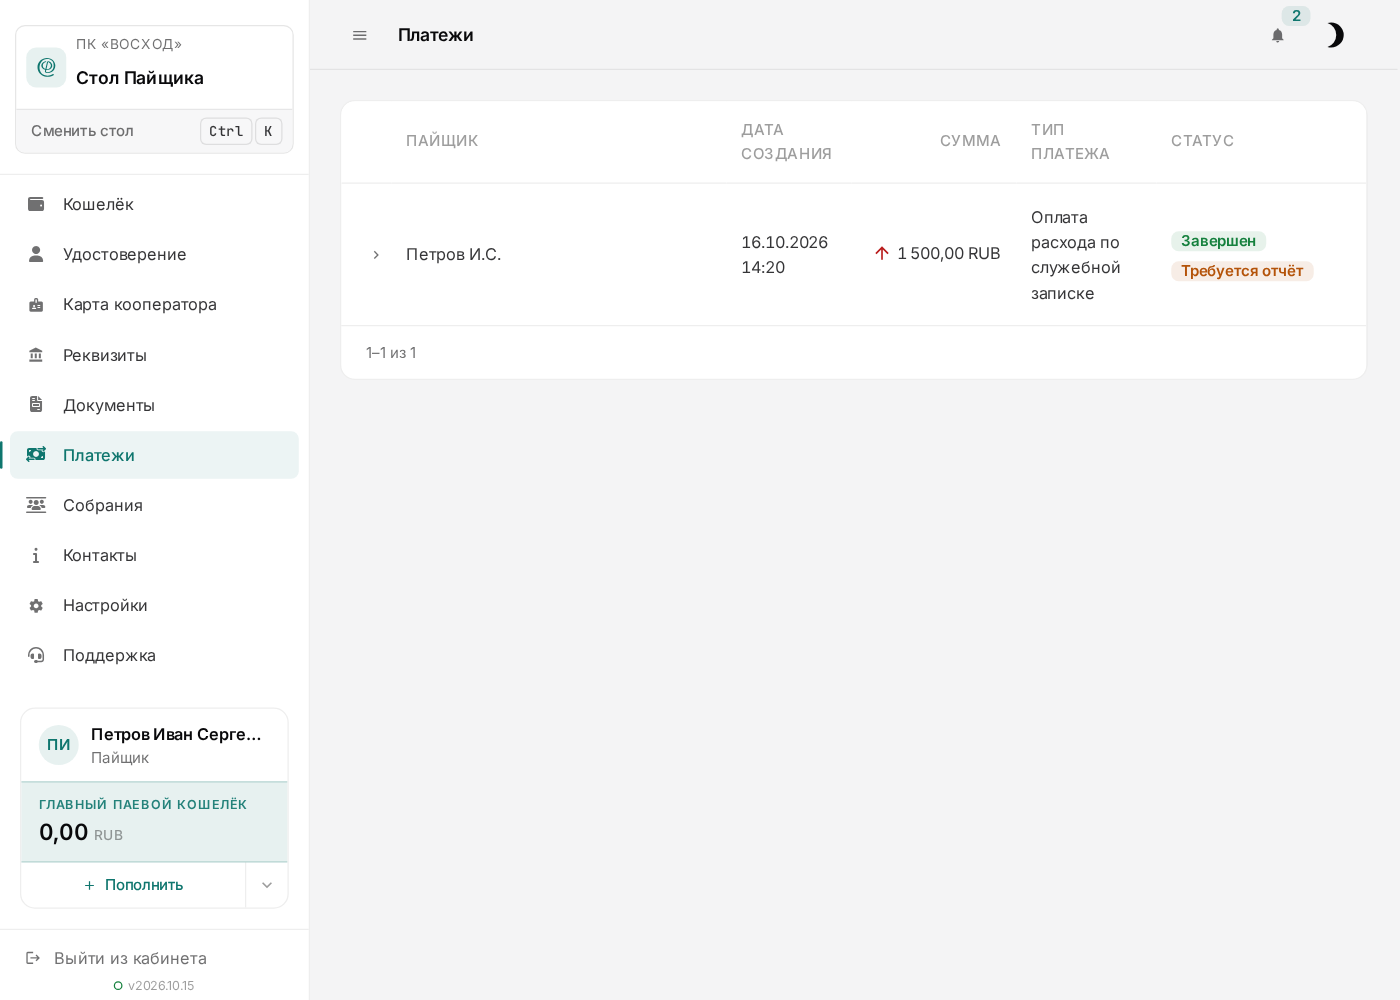Click the Настройки gear icon

coord(36,606)
